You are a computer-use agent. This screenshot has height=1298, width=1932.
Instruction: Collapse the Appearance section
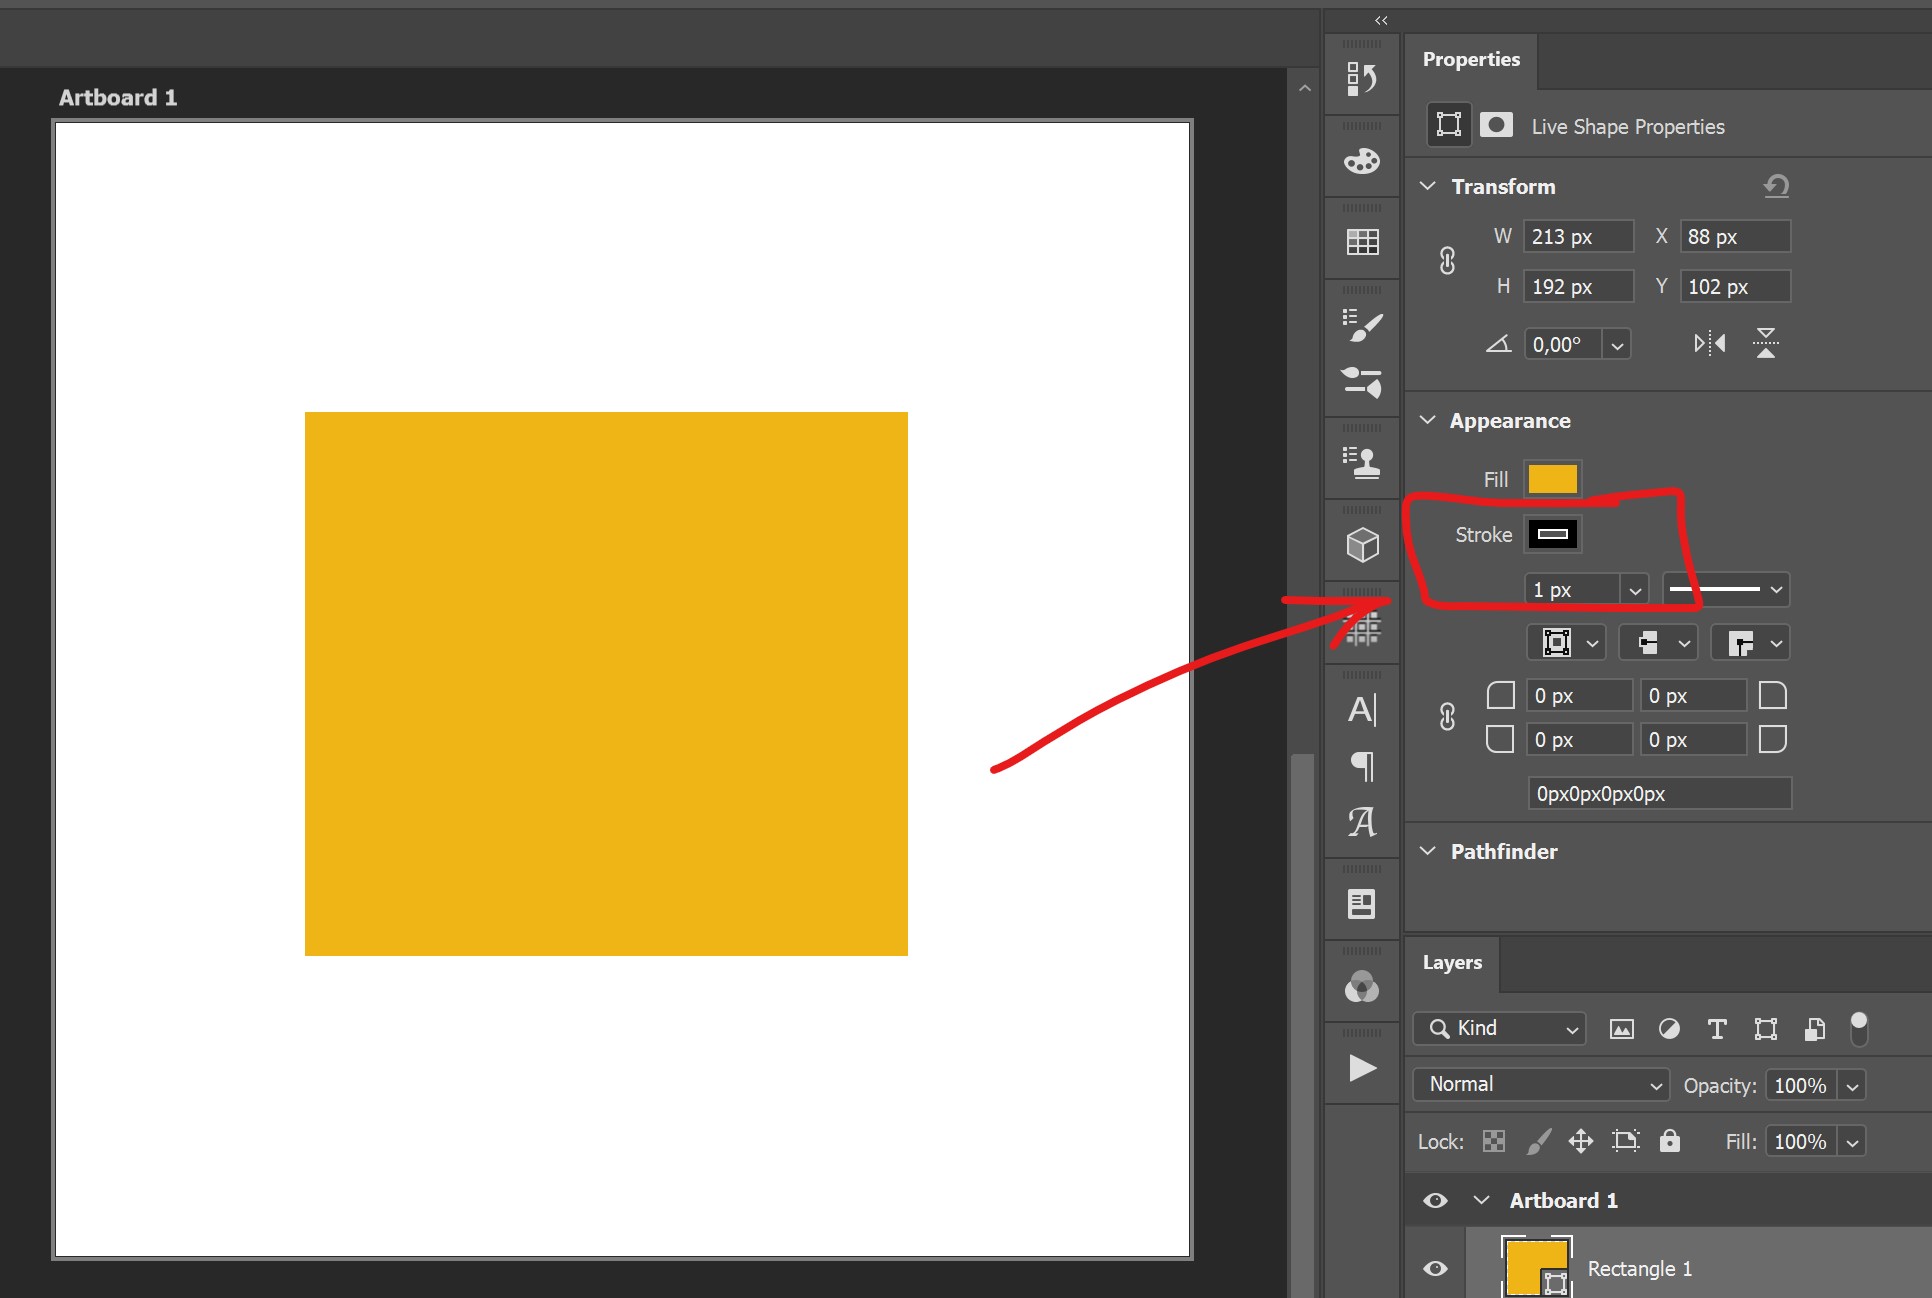(1428, 421)
